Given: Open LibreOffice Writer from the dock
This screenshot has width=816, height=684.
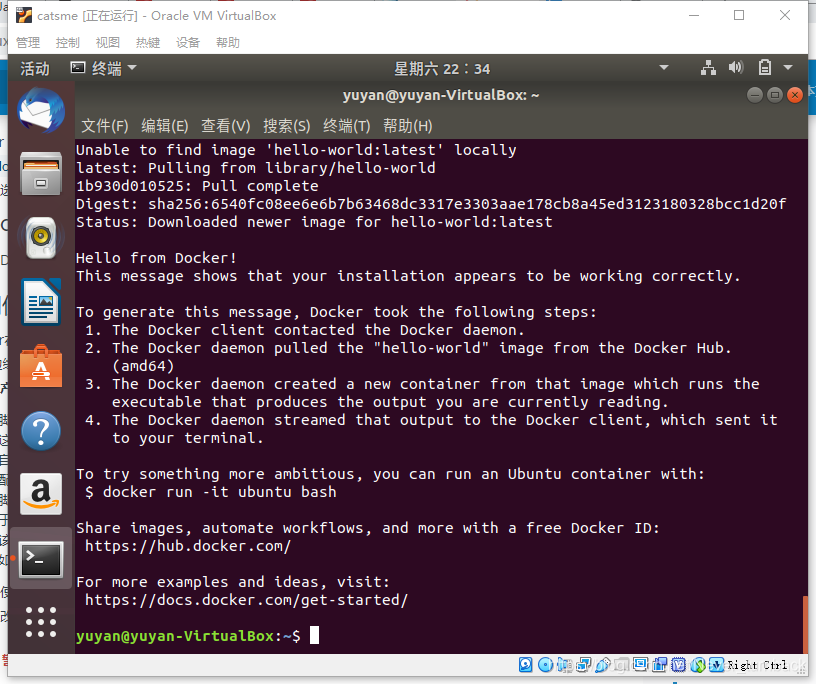Looking at the screenshot, I should (41, 302).
